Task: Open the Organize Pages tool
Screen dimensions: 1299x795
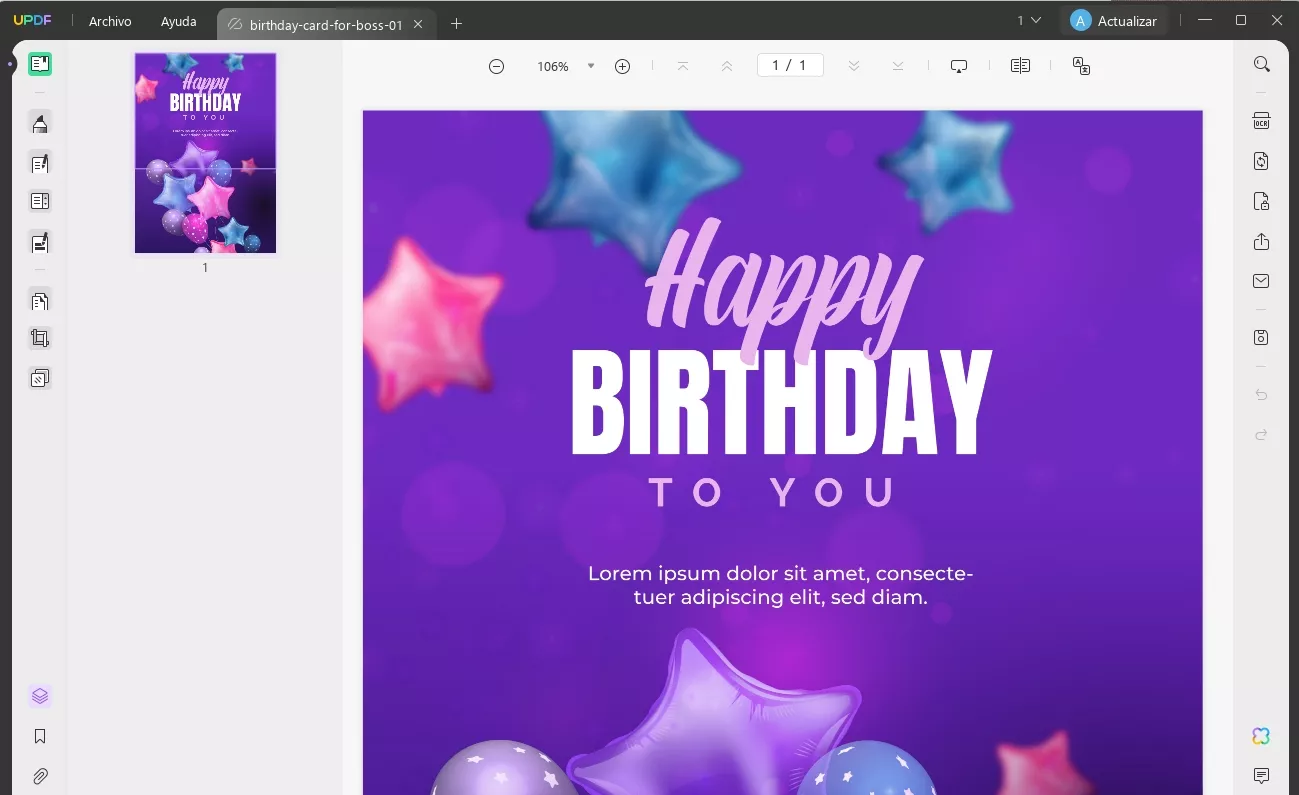Action: (x=40, y=300)
